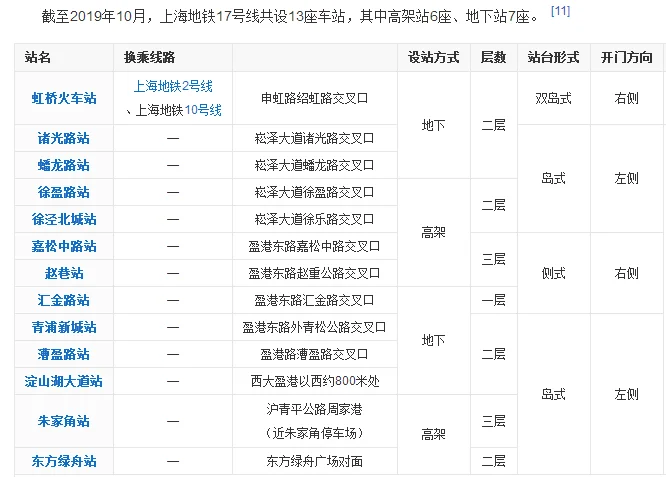The width and height of the screenshot is (666, 477).
Task: Select the 换乘线路 column header
Action: click(x=173, y=57)
